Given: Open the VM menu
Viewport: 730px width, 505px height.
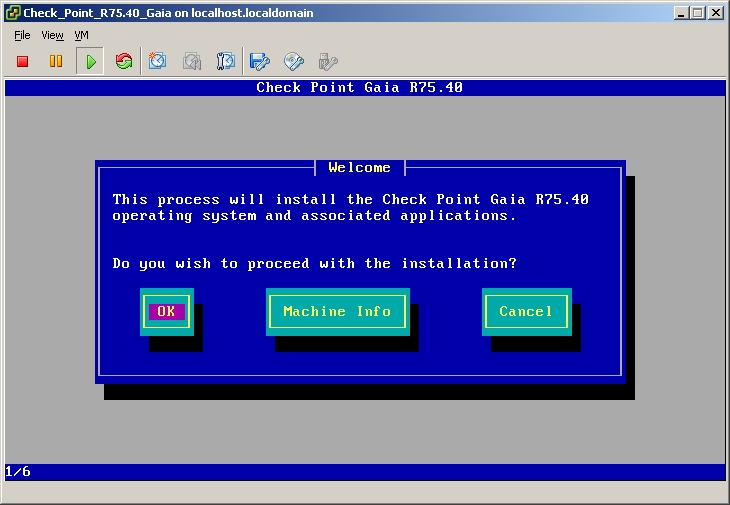Looking at the screenshot, I should pyautogui.click(x=81, y=35).
